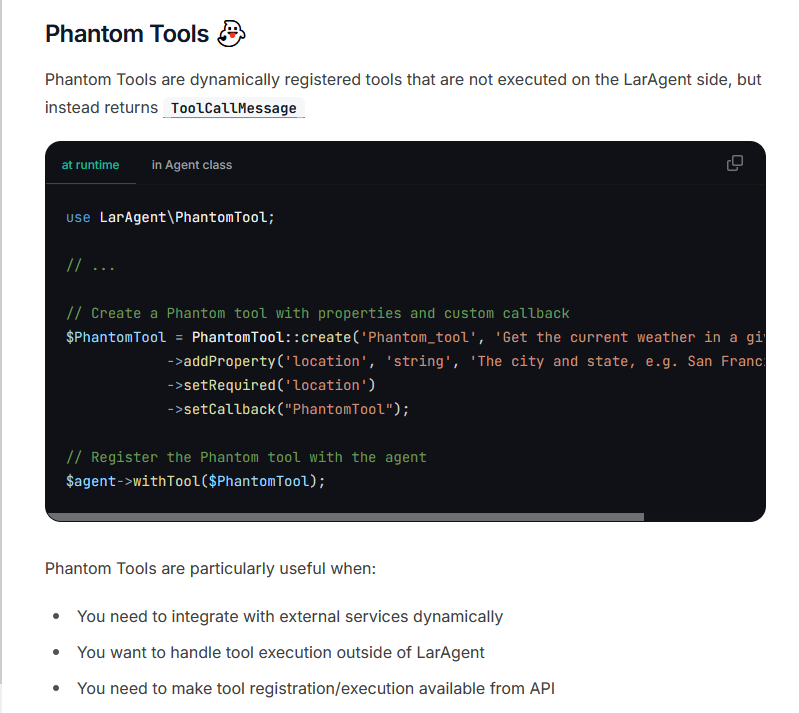Click bullet 'You want to handle tool execution outside'
This screenshot has height=713, width=799.
(281, 652)
